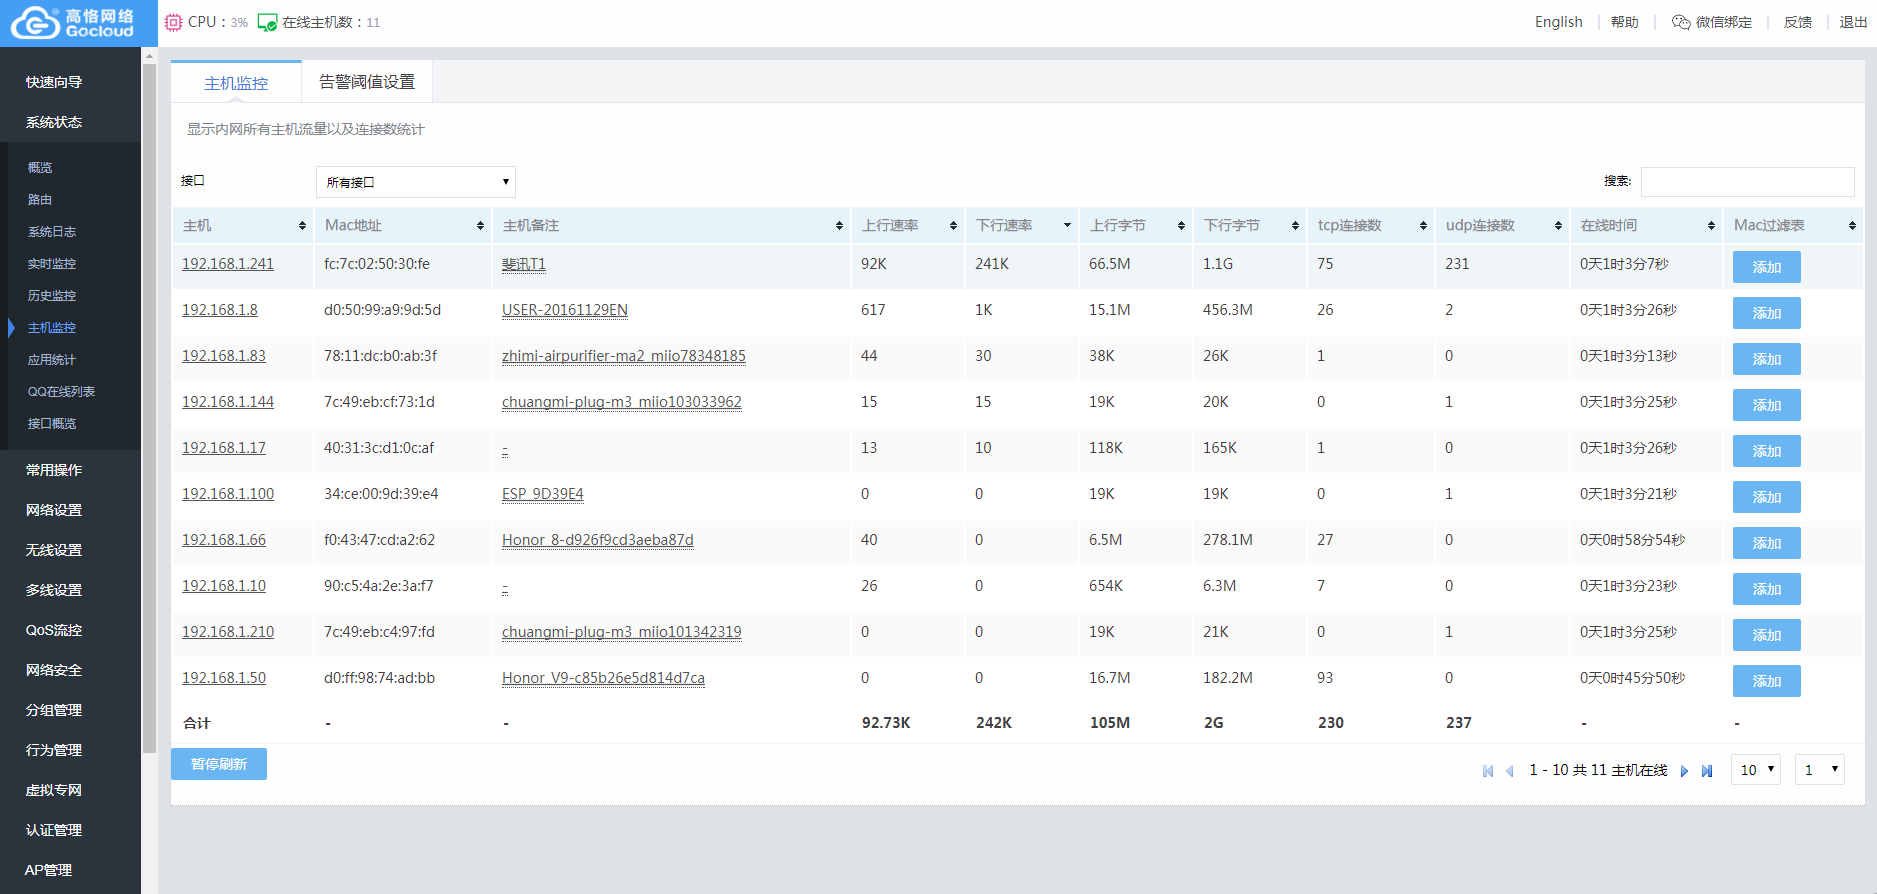This screenshot has width=1877, height=894.
Task: Sort table by 主机备注 column
Action: tap(672, 226)
